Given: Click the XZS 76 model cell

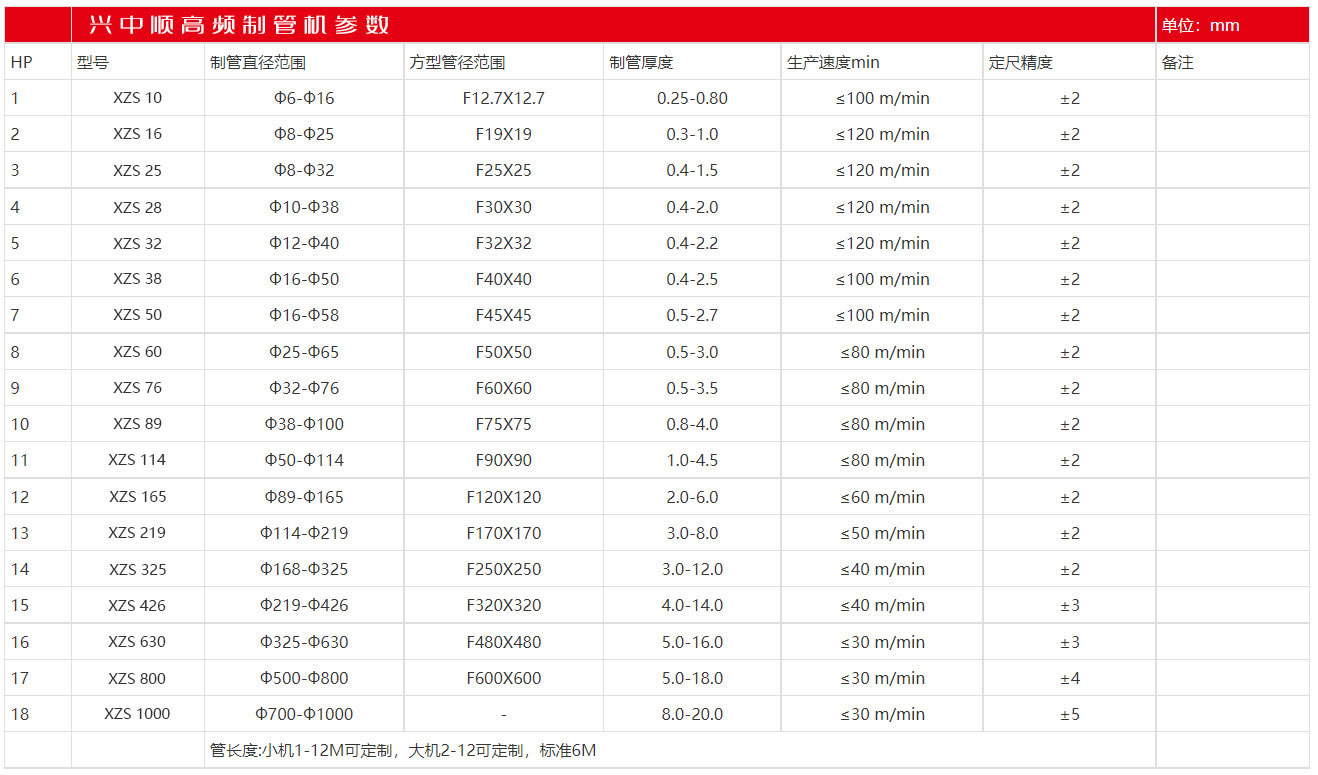Looking at the screenshot, I should pyautogui.click(x=137, y=388).
